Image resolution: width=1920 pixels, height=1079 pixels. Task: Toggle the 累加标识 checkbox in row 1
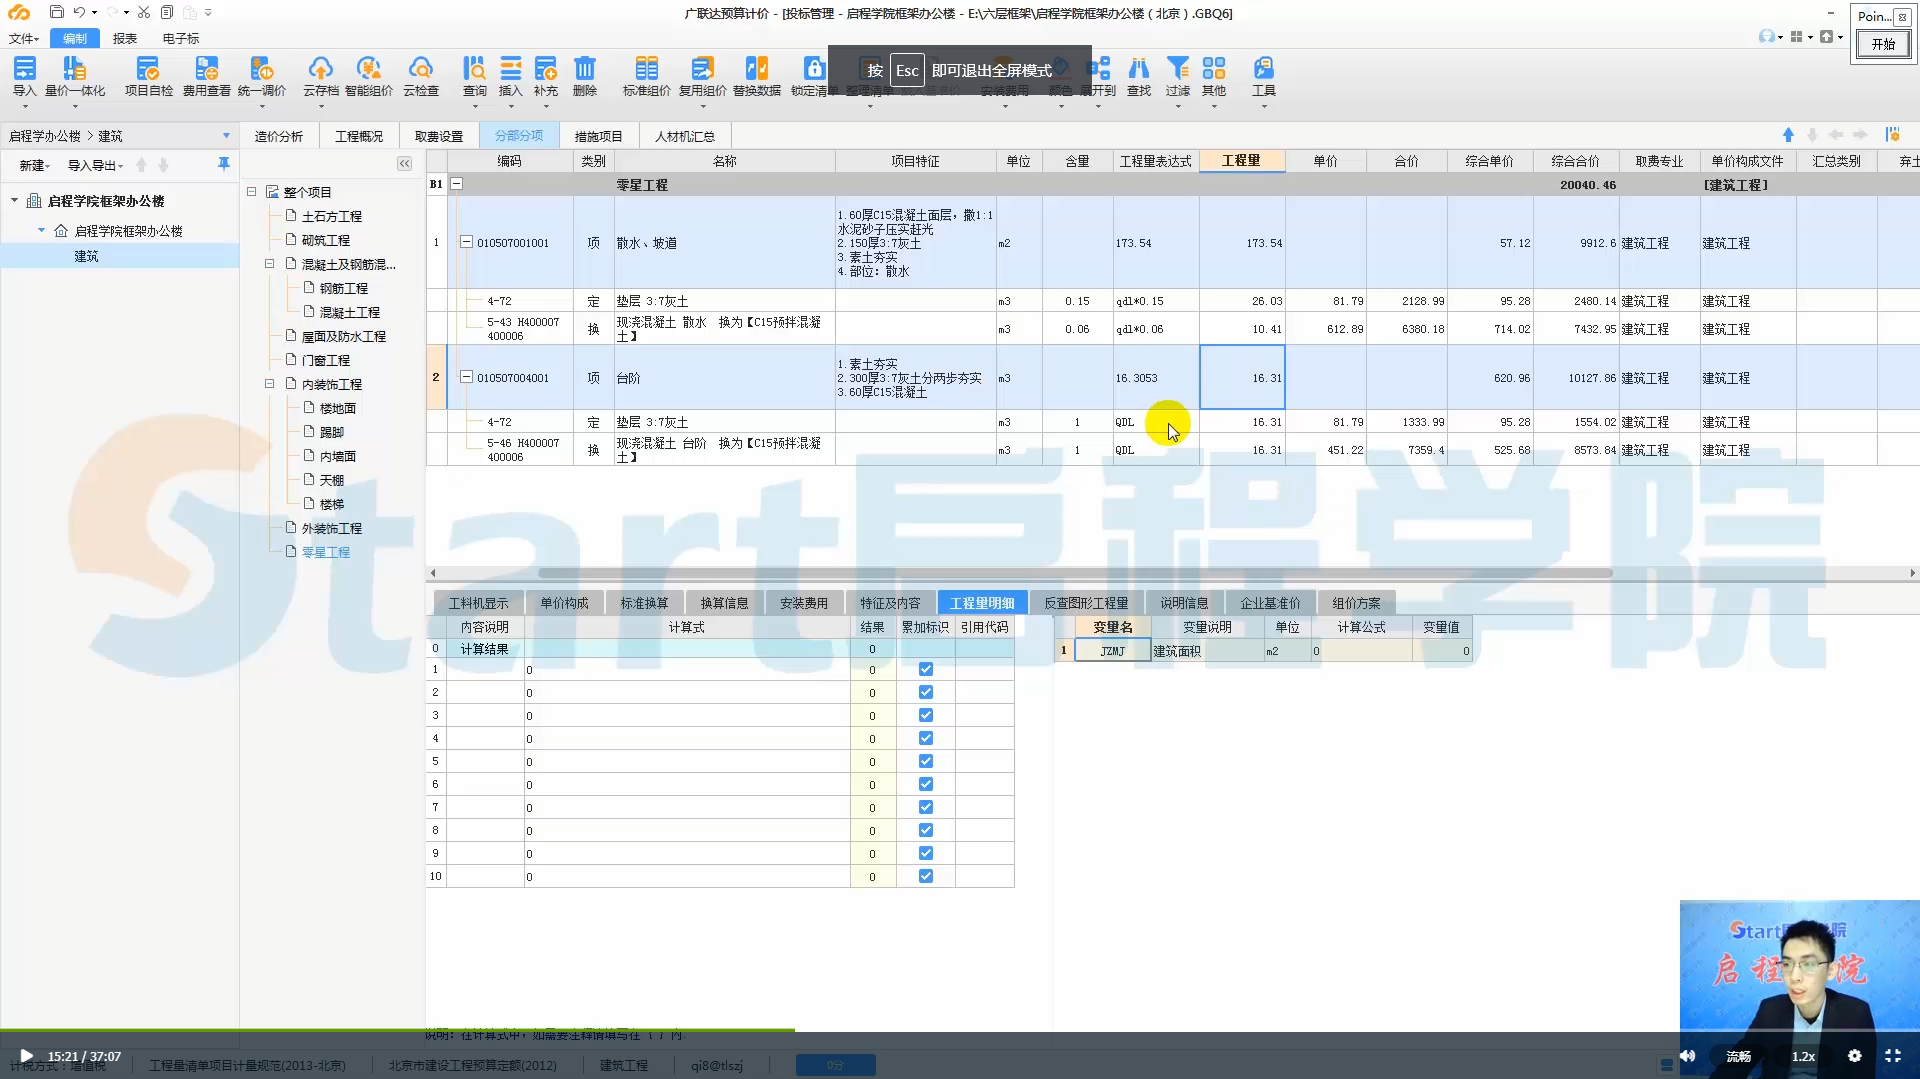(x=926, y=669)
